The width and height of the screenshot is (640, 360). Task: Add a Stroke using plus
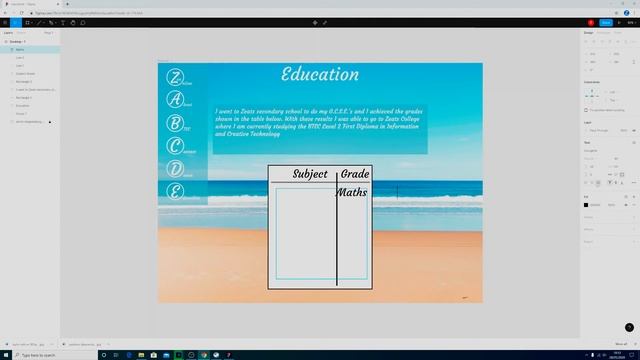[634, 217]
